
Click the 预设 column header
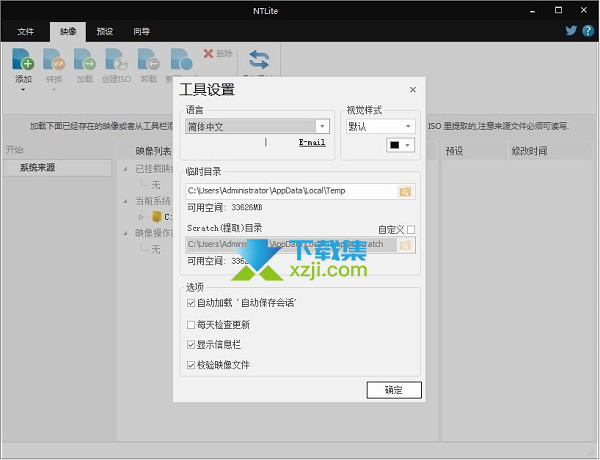(475, 151)
